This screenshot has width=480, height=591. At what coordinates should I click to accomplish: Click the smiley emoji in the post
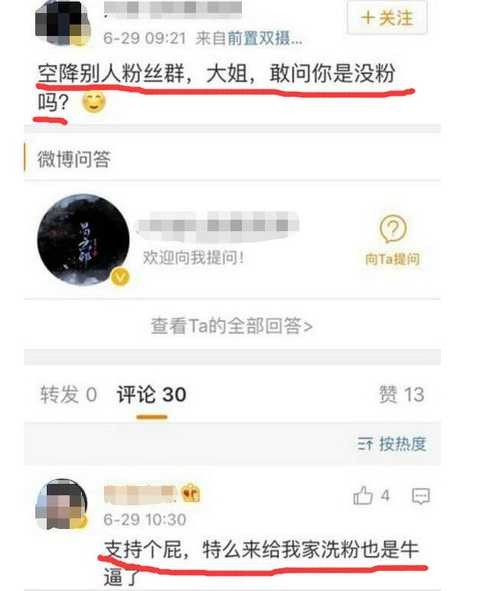(x=94, y=103)
